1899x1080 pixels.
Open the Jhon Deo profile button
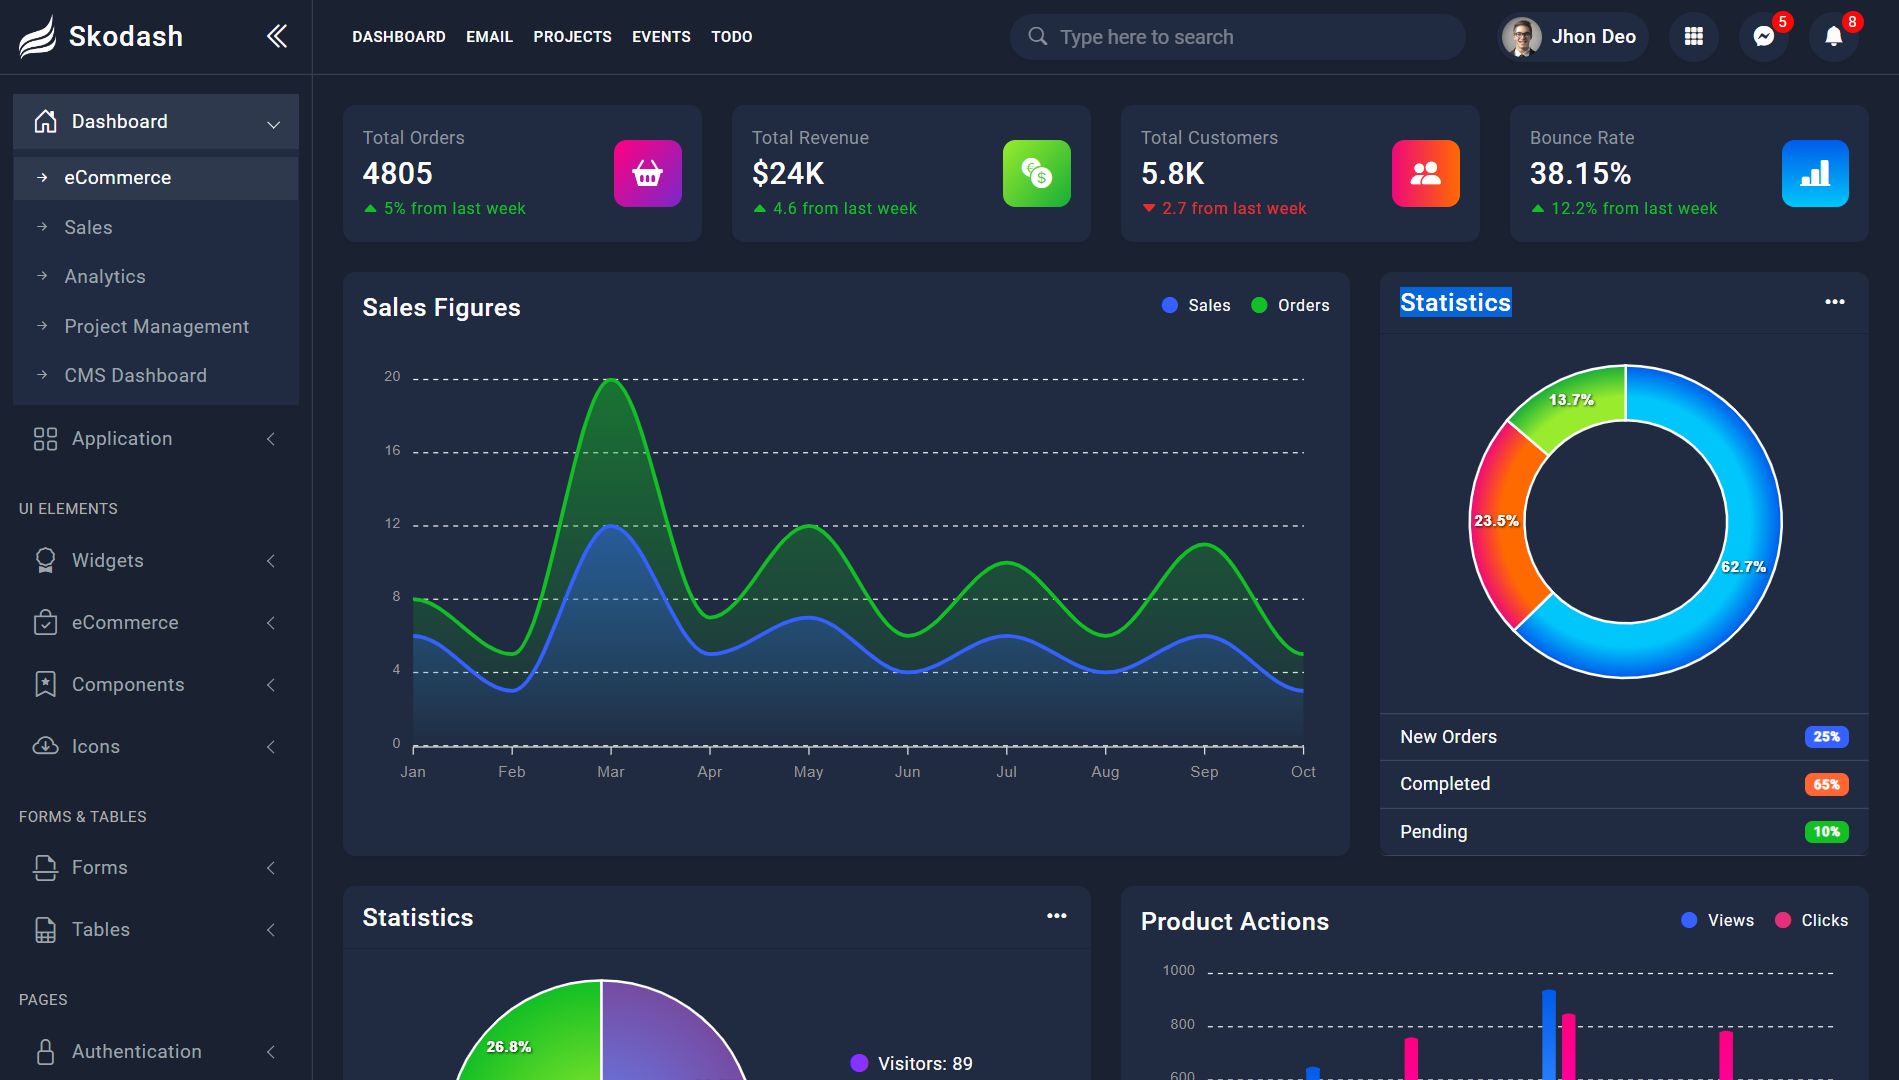(1572, 37)
